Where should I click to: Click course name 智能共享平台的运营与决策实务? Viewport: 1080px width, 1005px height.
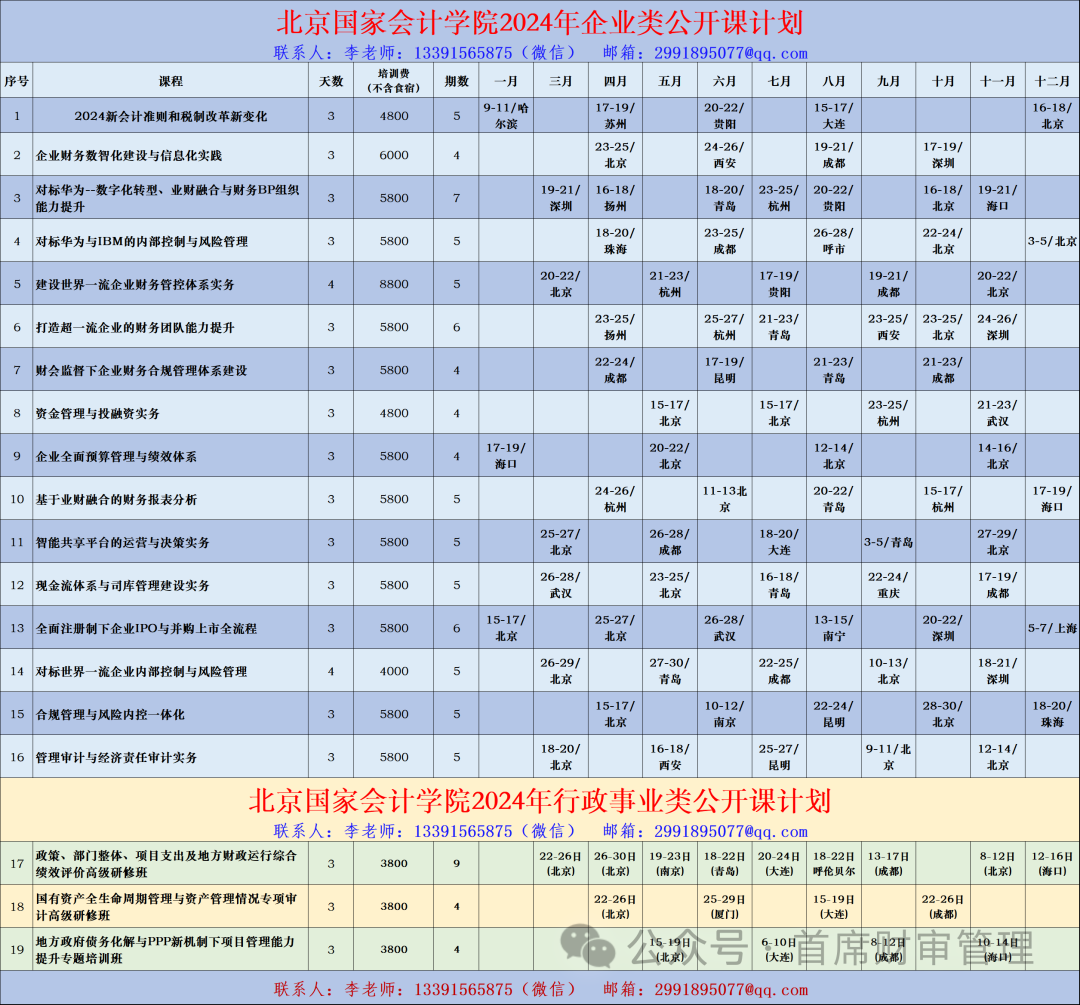(x=123, y=543)
